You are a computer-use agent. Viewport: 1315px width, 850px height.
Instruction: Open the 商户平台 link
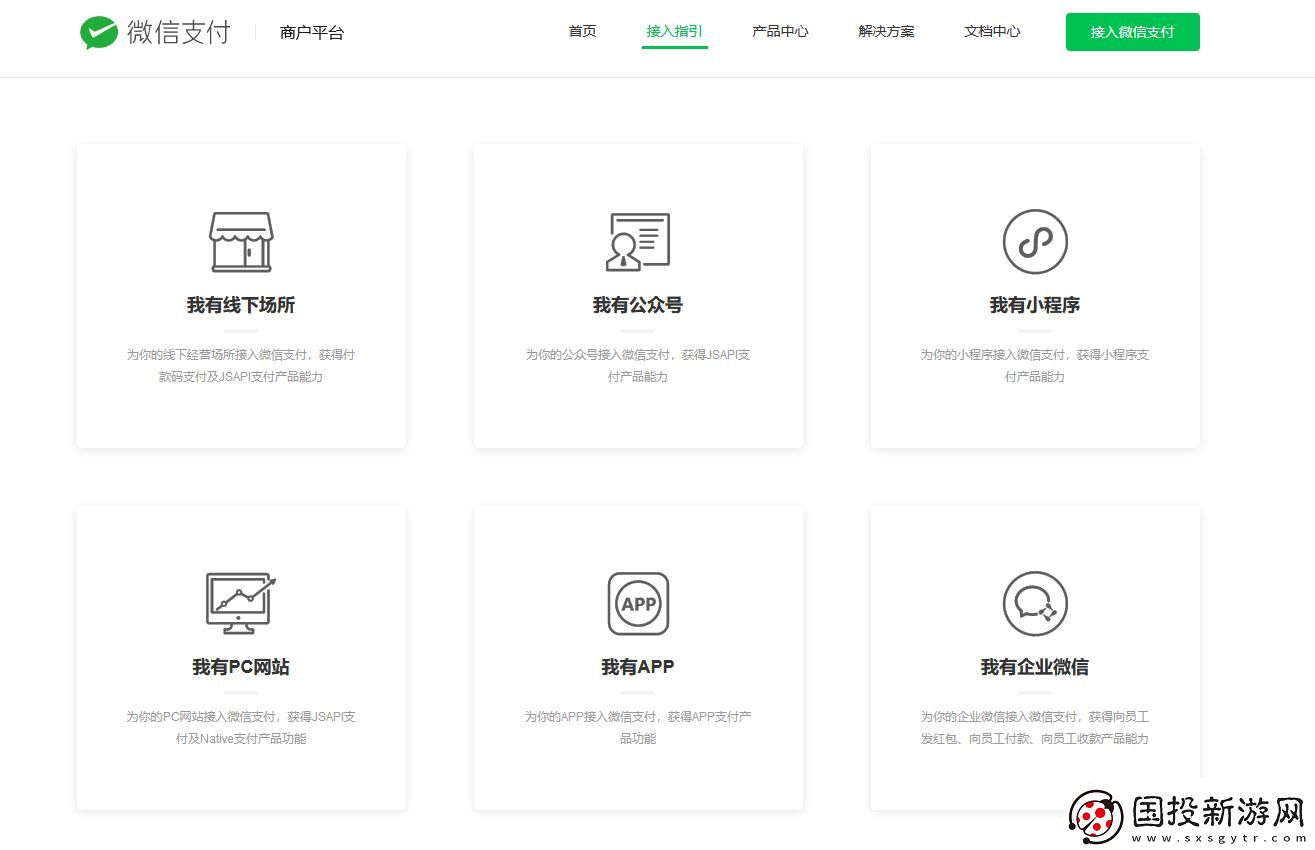(311, 32)
